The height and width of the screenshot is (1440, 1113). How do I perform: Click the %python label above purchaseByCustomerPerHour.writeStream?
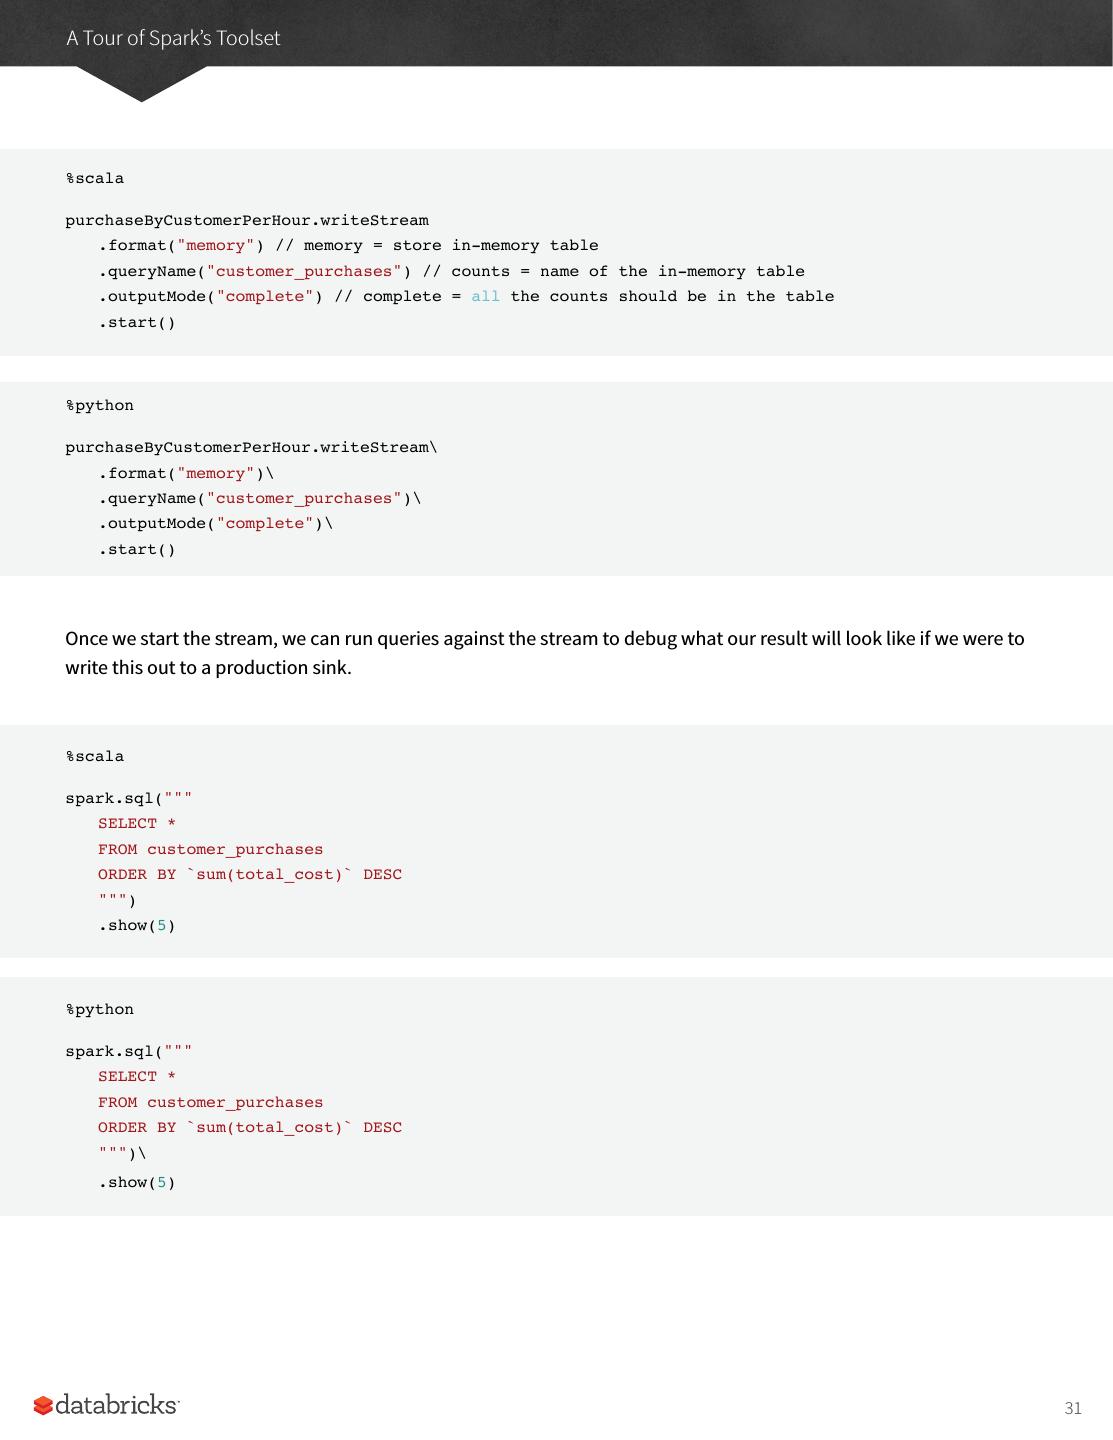[x=100, y=405]
